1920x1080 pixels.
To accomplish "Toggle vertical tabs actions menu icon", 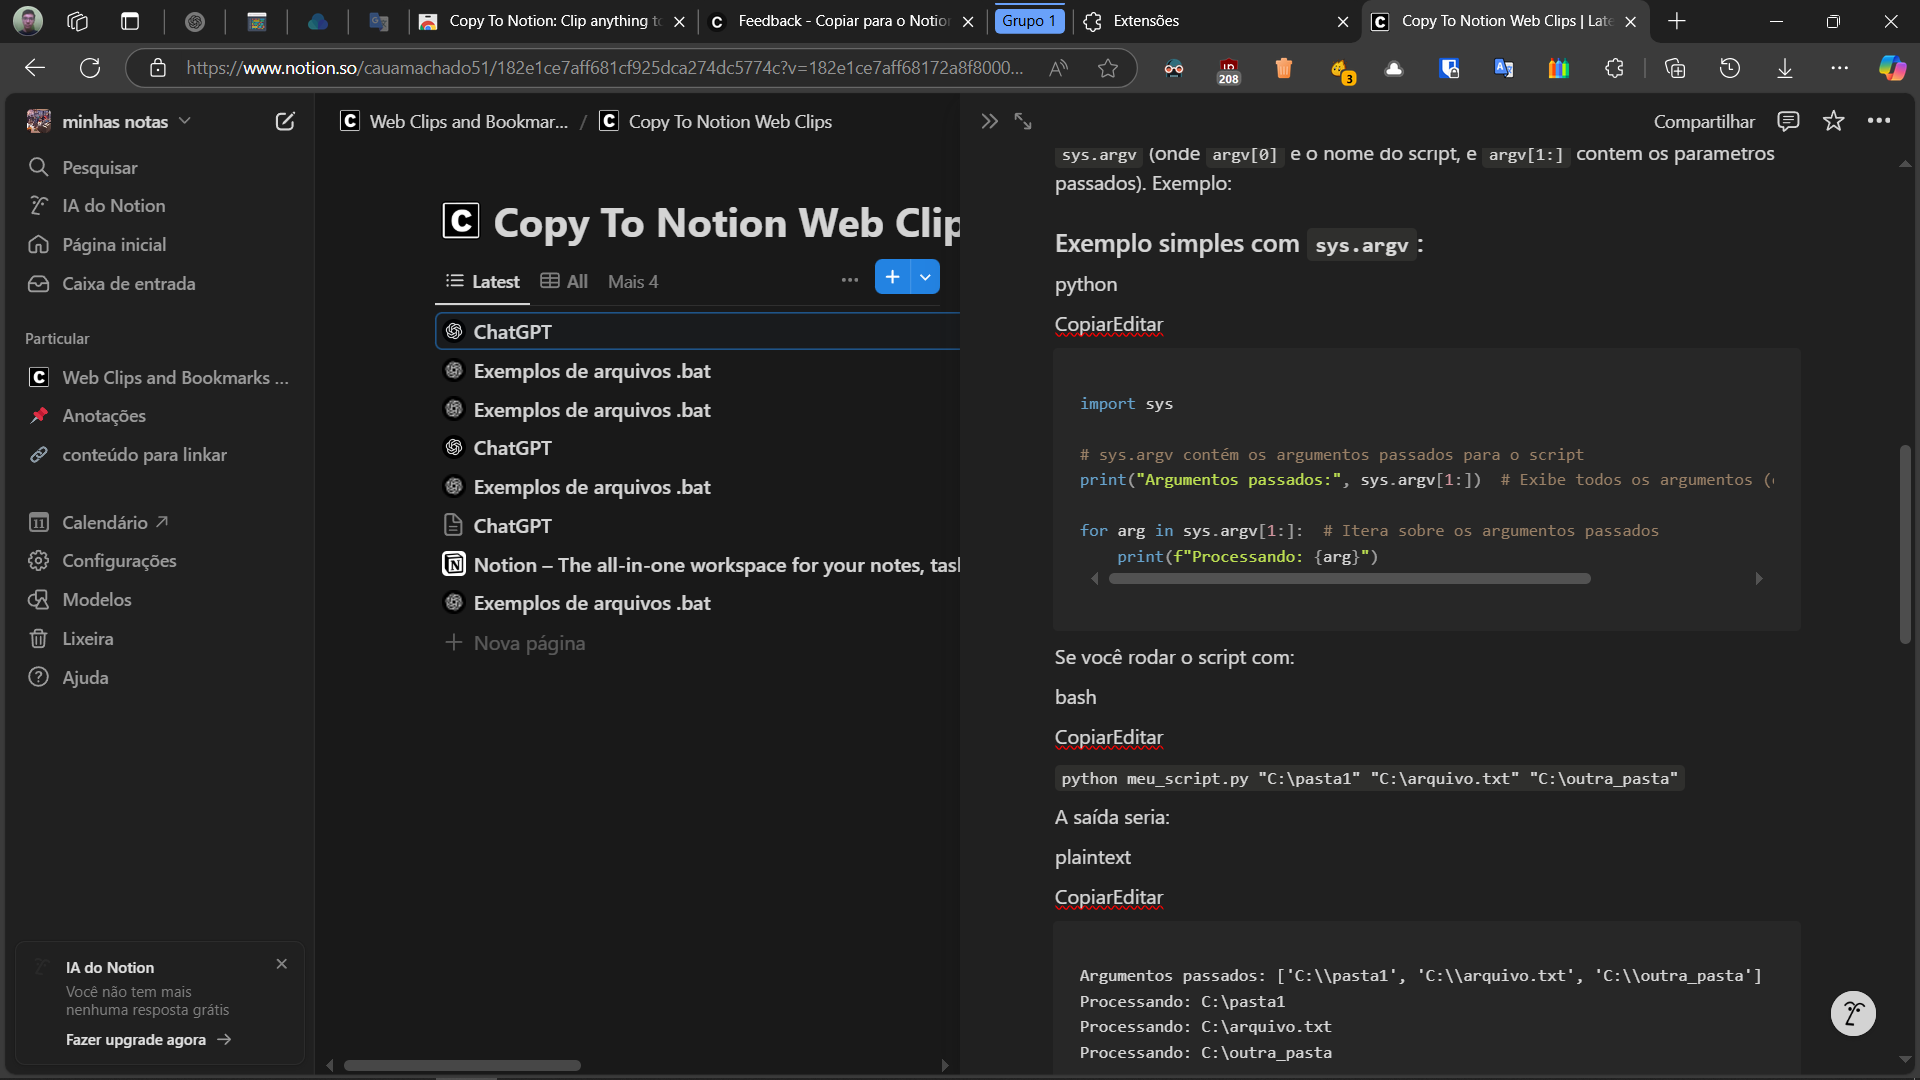I will [x=130, y=21].
